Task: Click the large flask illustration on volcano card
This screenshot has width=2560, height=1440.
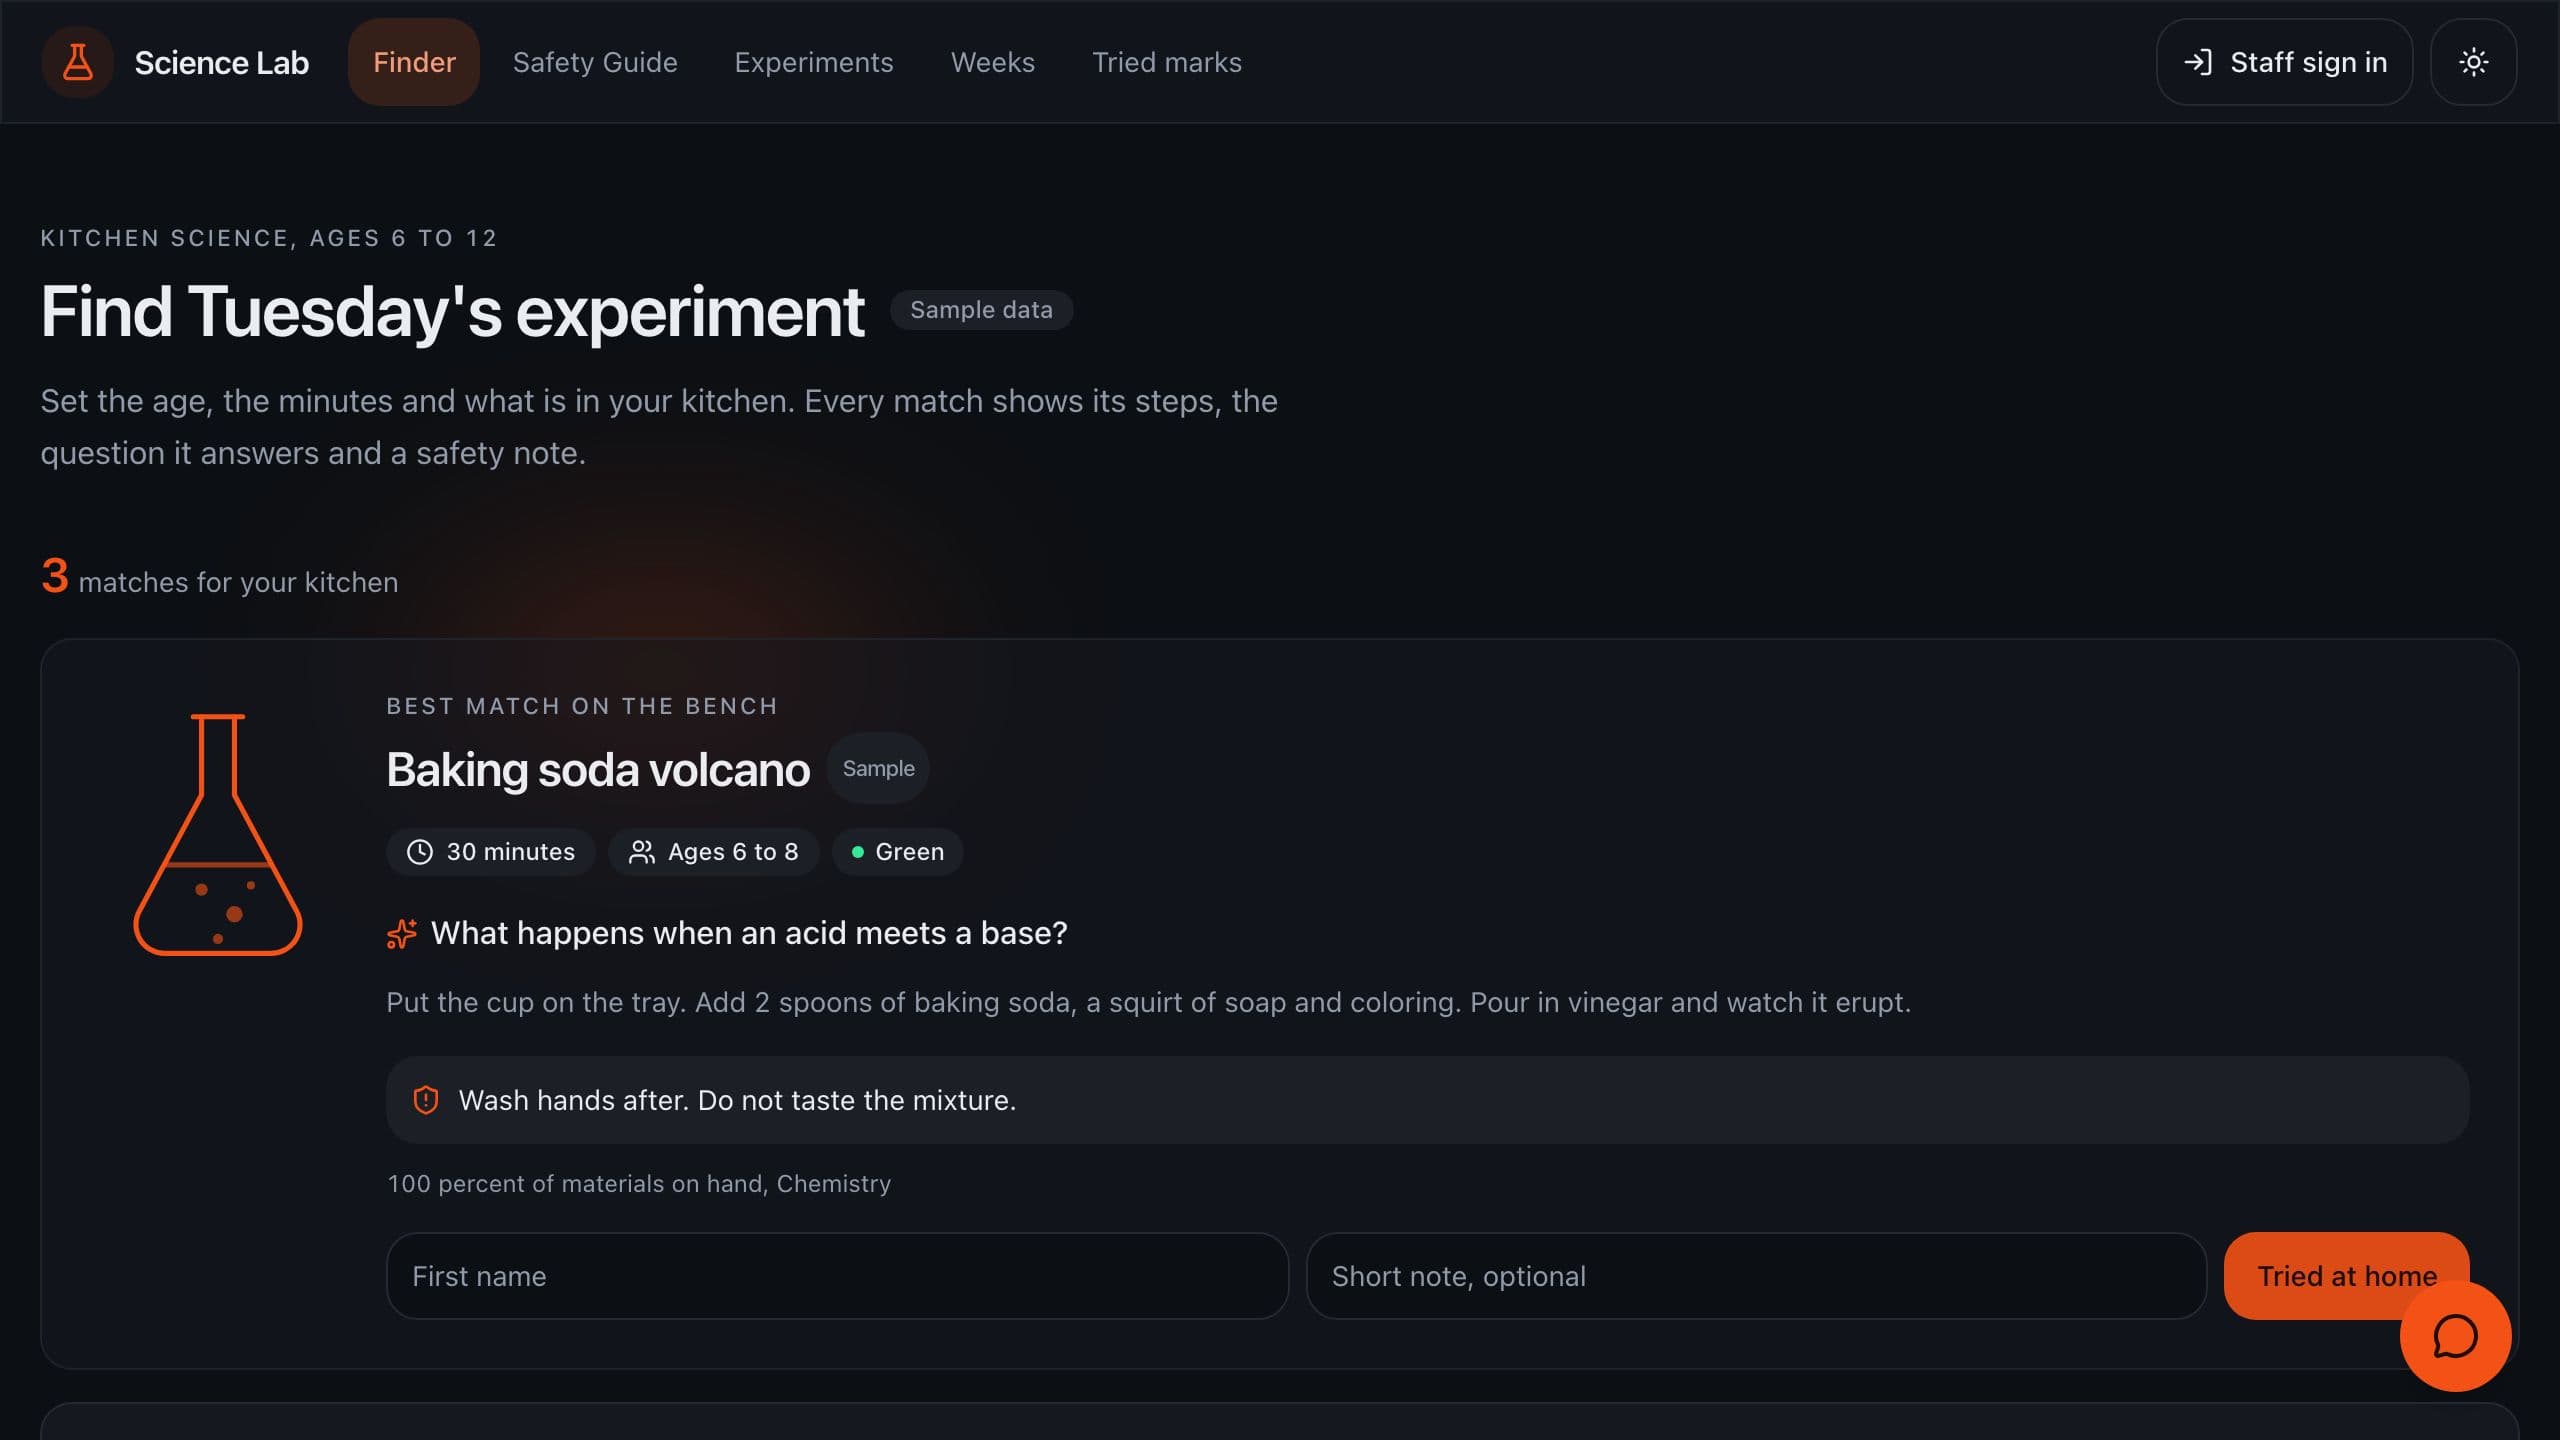Action: coord(218,834)
